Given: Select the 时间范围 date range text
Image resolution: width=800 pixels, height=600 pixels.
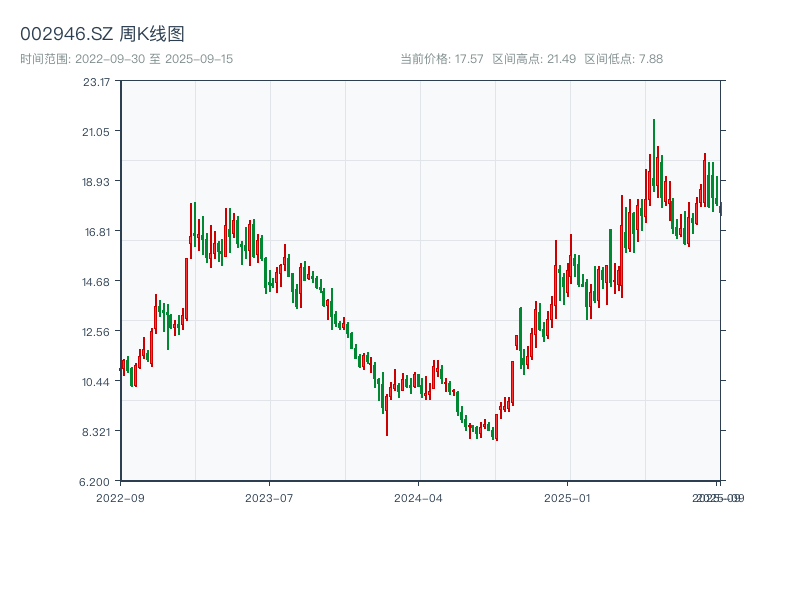Looking at the screenshot, I should [126, 59].
